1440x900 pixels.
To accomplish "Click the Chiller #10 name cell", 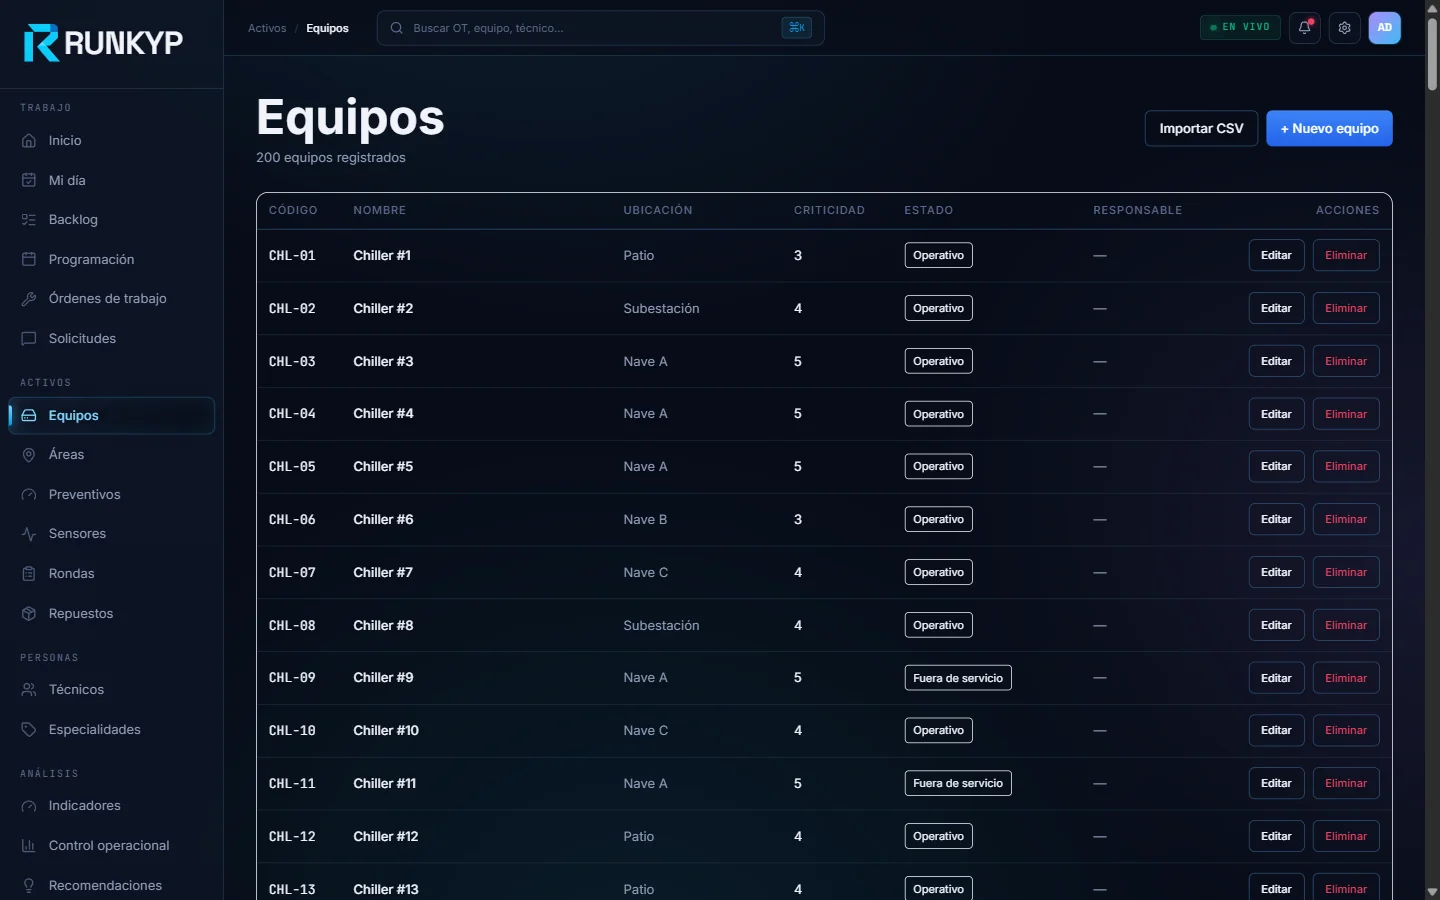I will (386, 731).
